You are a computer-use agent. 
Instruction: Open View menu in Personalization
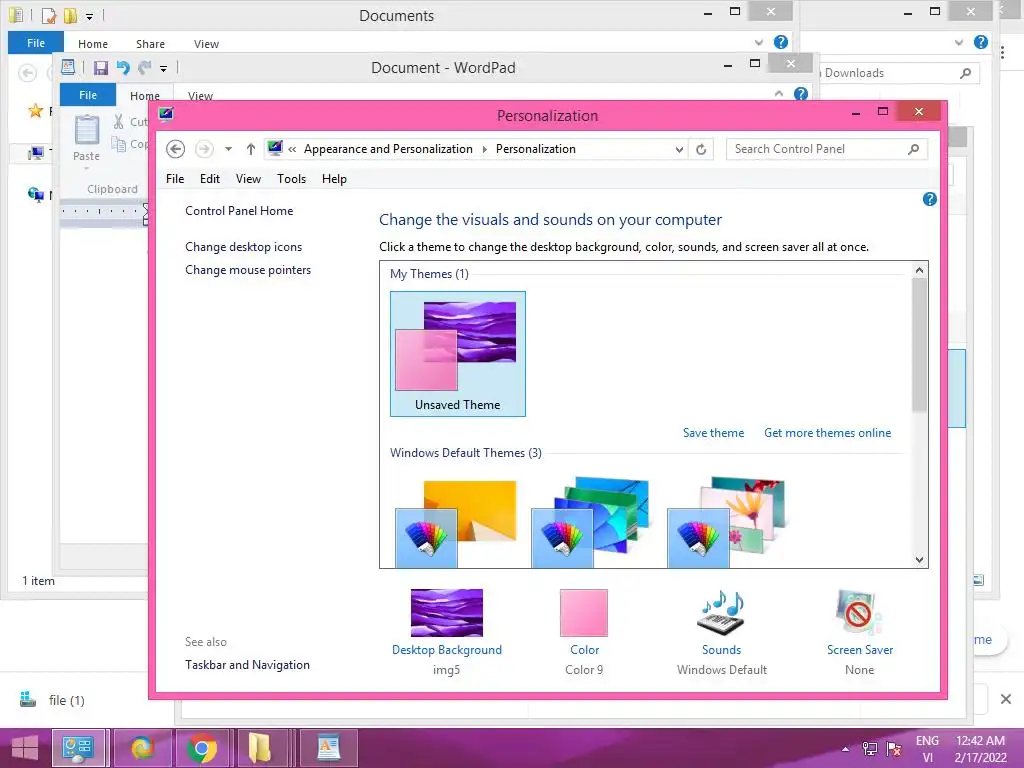coord(248,179)
